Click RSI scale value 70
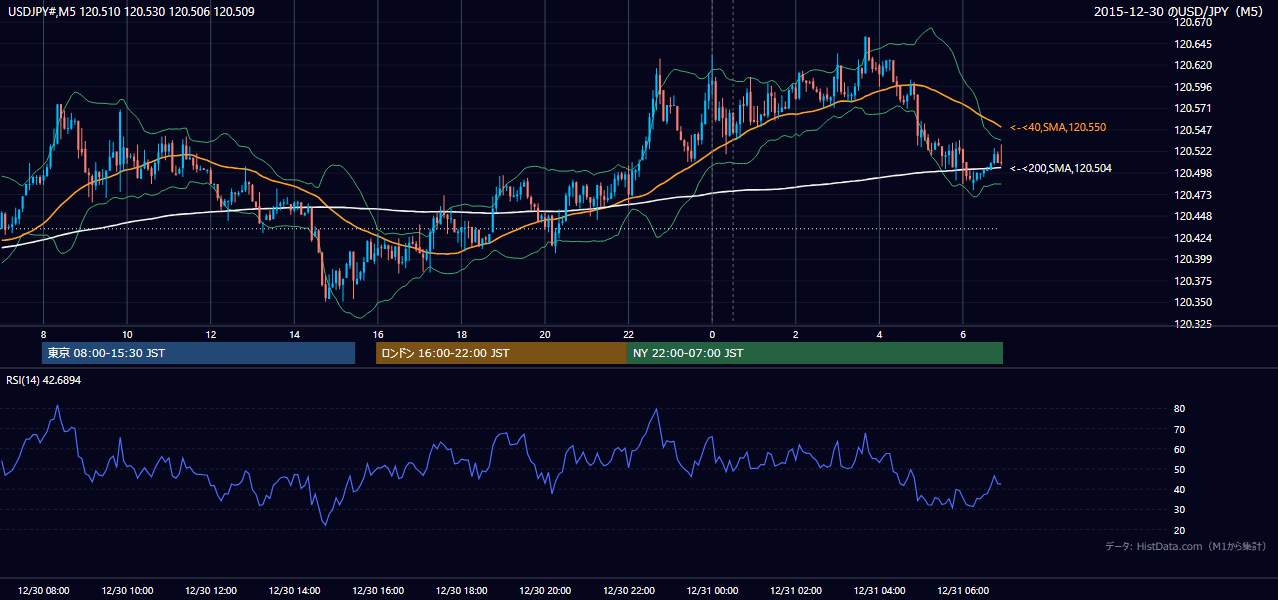This screenshot has width=1278, height=600. (x=1180, y=430)
